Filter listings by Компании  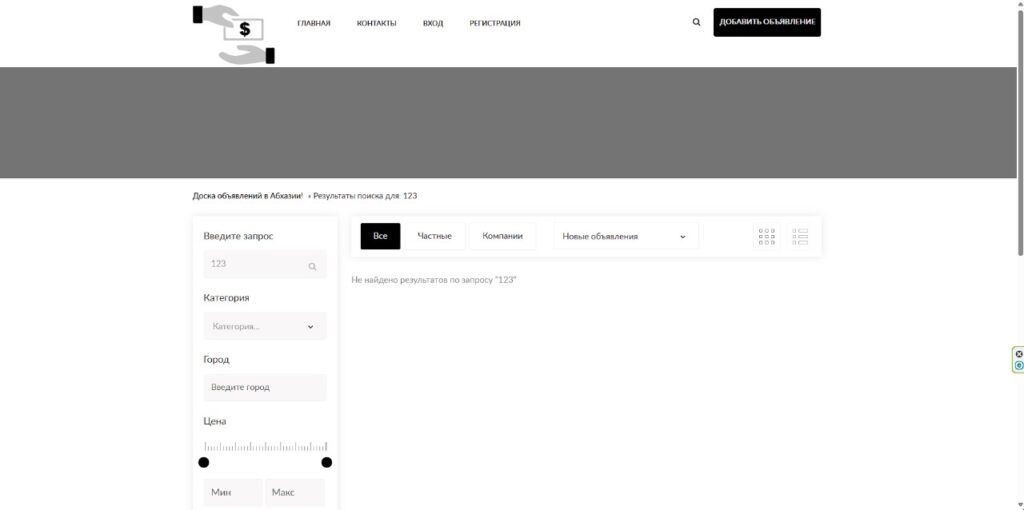502,236
